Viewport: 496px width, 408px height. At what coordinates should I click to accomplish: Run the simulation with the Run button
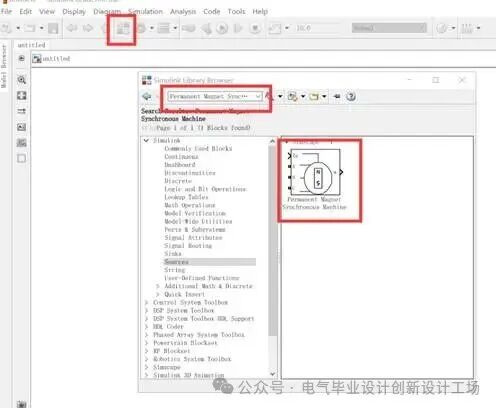click(x=222, y=28)
